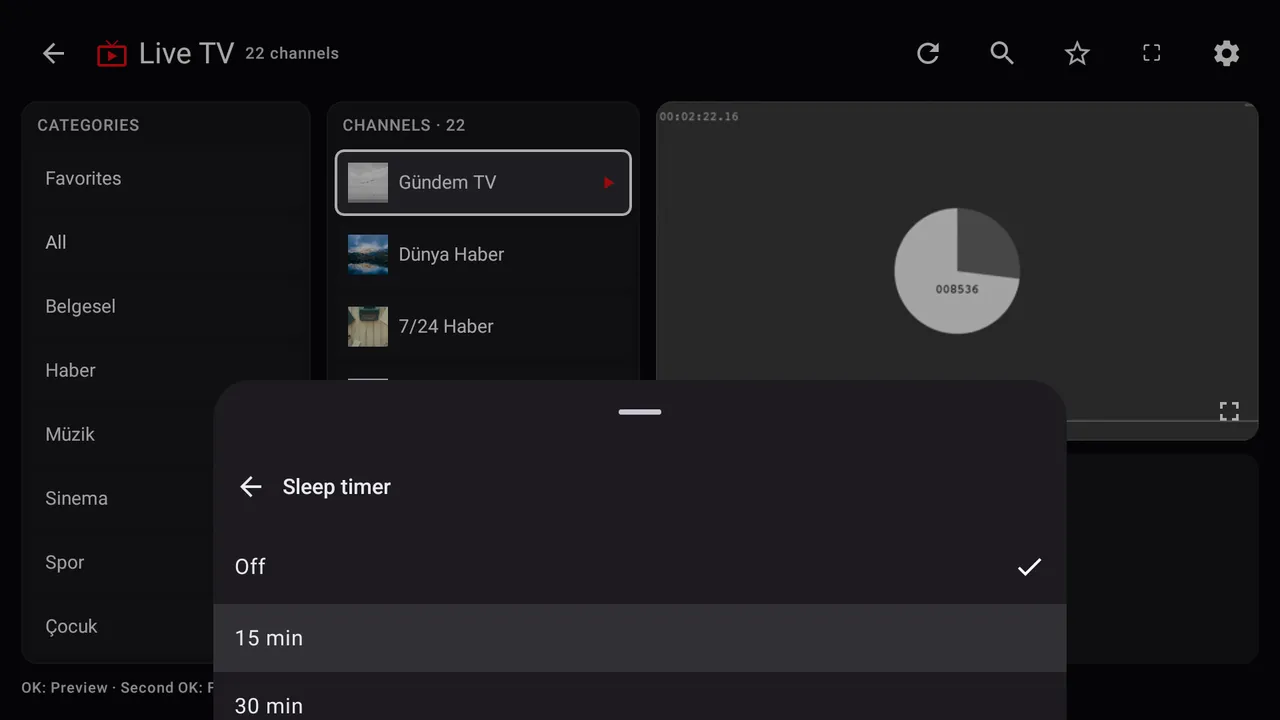Toggle fullscreen from the top toolbar
This screenshot has width=1280, height=720.
click(x=1152, y=54)
